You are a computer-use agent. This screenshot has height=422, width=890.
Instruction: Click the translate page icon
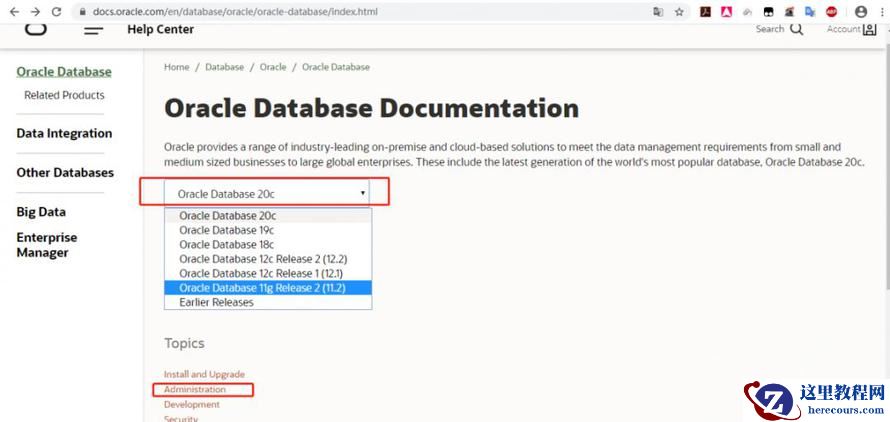click(658, 12)
